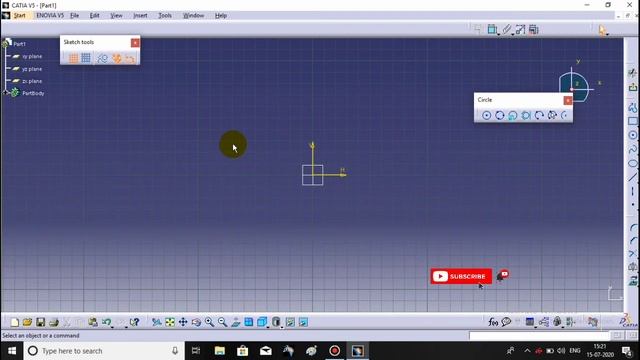Open the isometric view cube icon
640x360 pixels.
coord(262,322)
